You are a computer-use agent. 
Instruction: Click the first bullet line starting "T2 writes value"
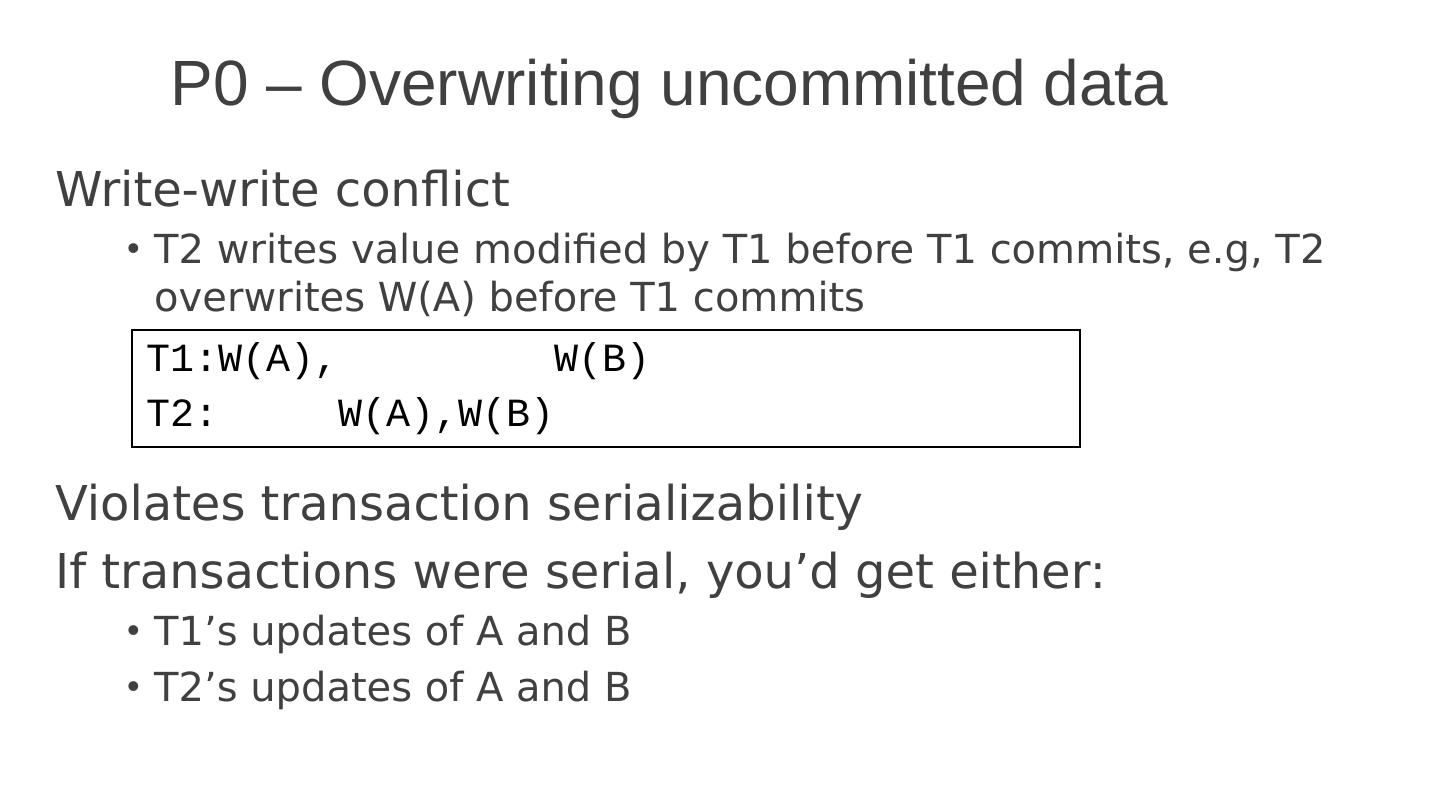pos(738,250)
